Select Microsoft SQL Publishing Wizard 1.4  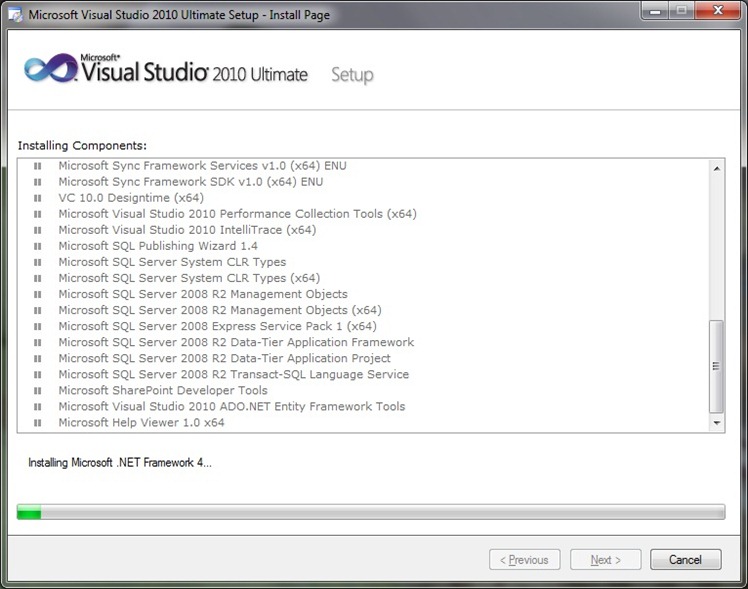[158, 246]
